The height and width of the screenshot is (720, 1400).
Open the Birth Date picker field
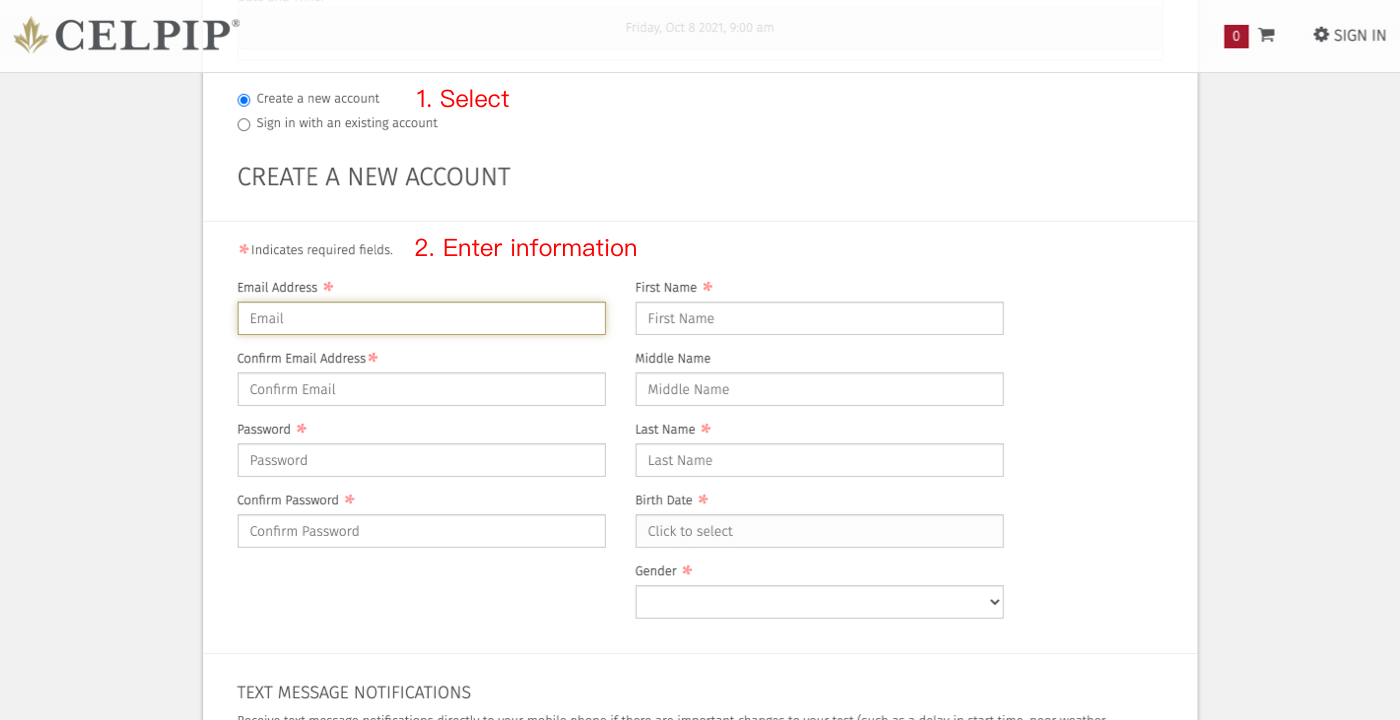pos(819,531)
